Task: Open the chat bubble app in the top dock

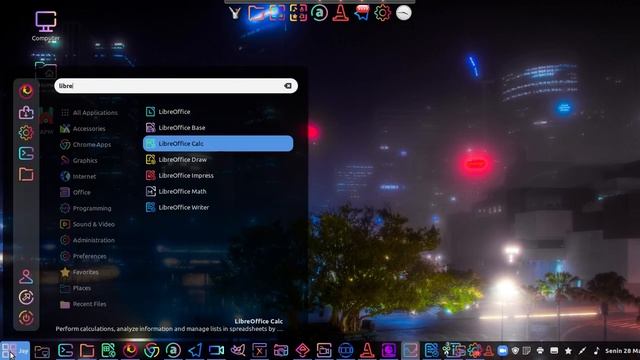Action: [x=362, y=13]
